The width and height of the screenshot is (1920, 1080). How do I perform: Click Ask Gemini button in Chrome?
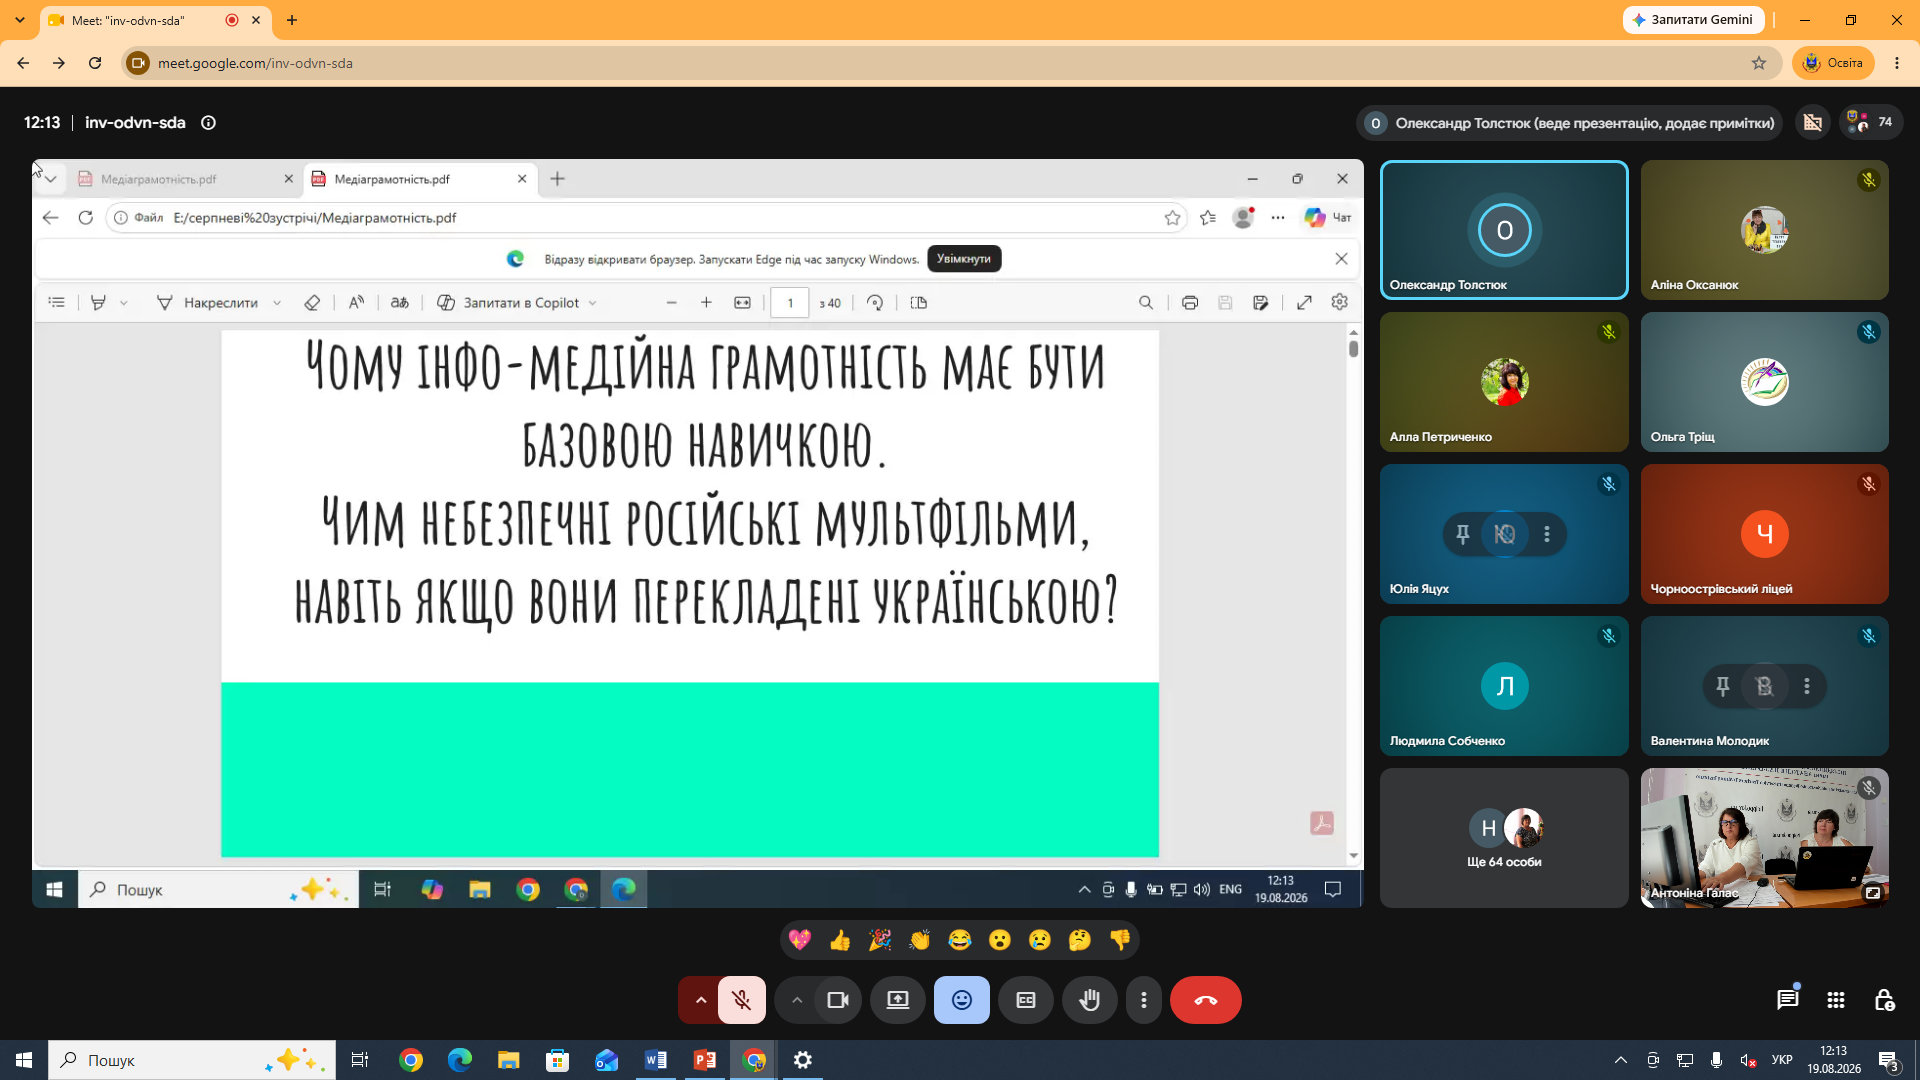[1693, 20]
